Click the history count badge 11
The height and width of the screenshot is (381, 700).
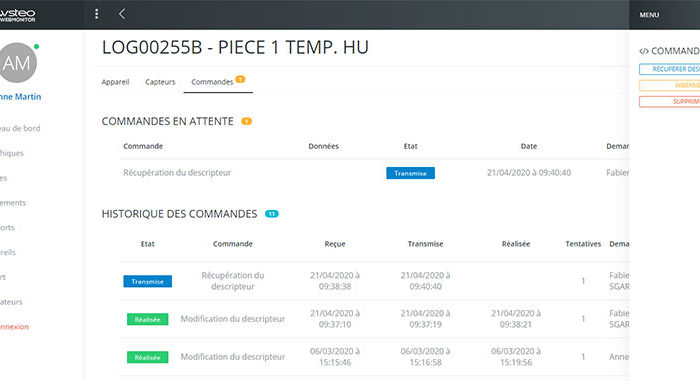pyautogui.click(x=271, y=214)
